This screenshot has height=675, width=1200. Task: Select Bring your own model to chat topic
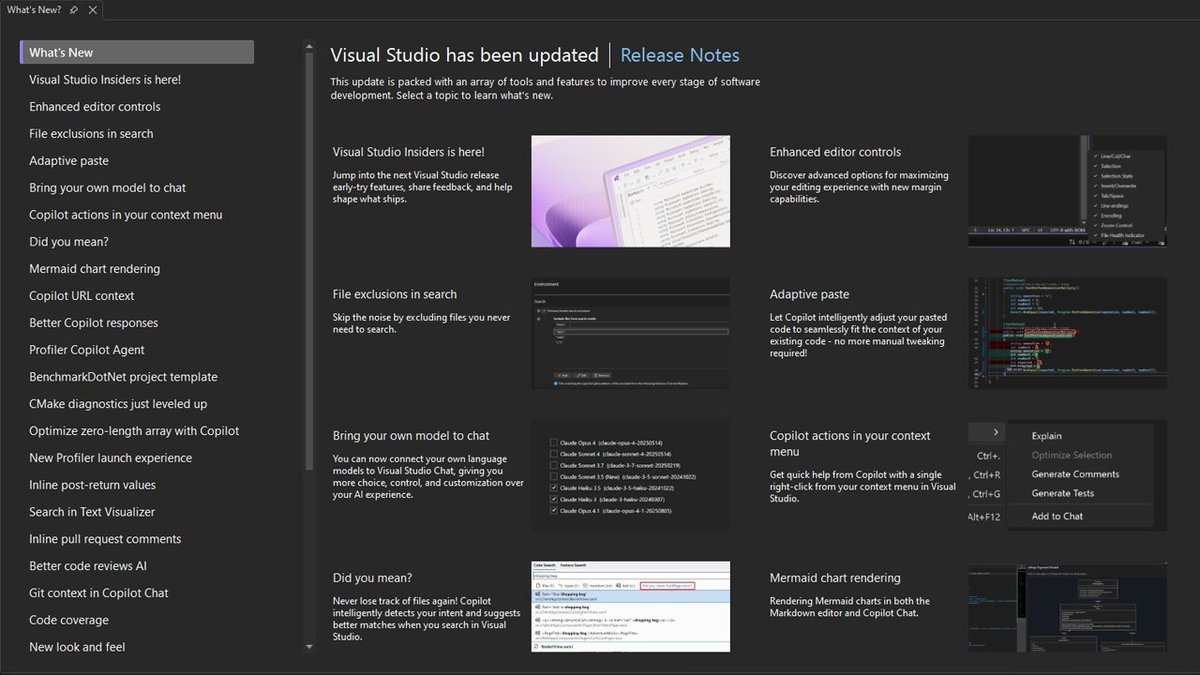(107, 187)
